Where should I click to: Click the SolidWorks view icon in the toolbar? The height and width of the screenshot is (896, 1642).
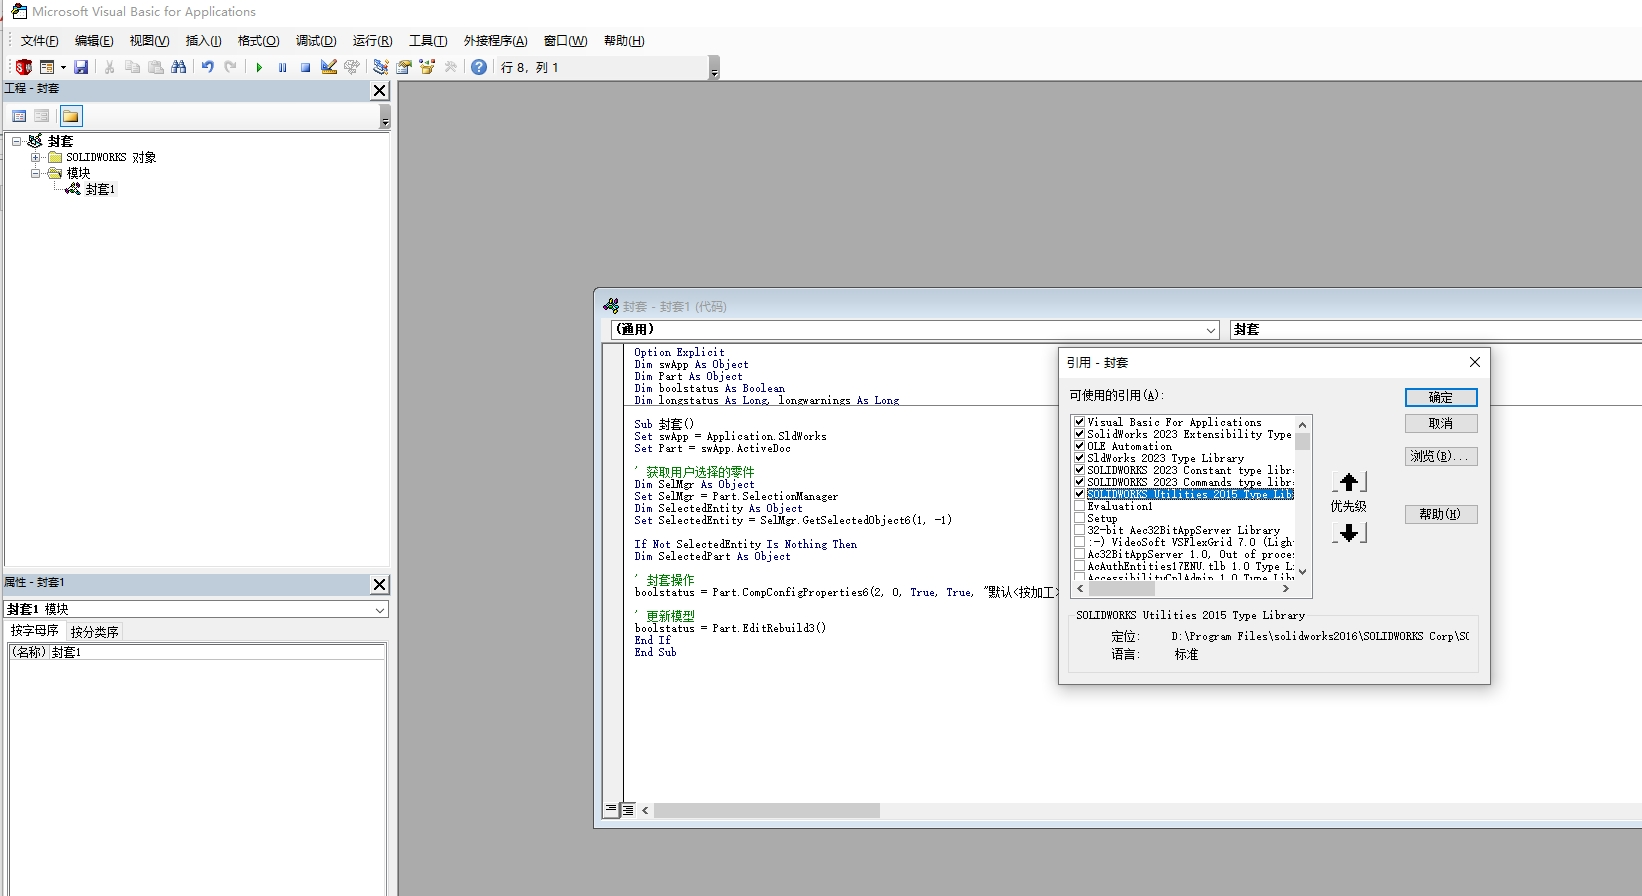point(23,67)
